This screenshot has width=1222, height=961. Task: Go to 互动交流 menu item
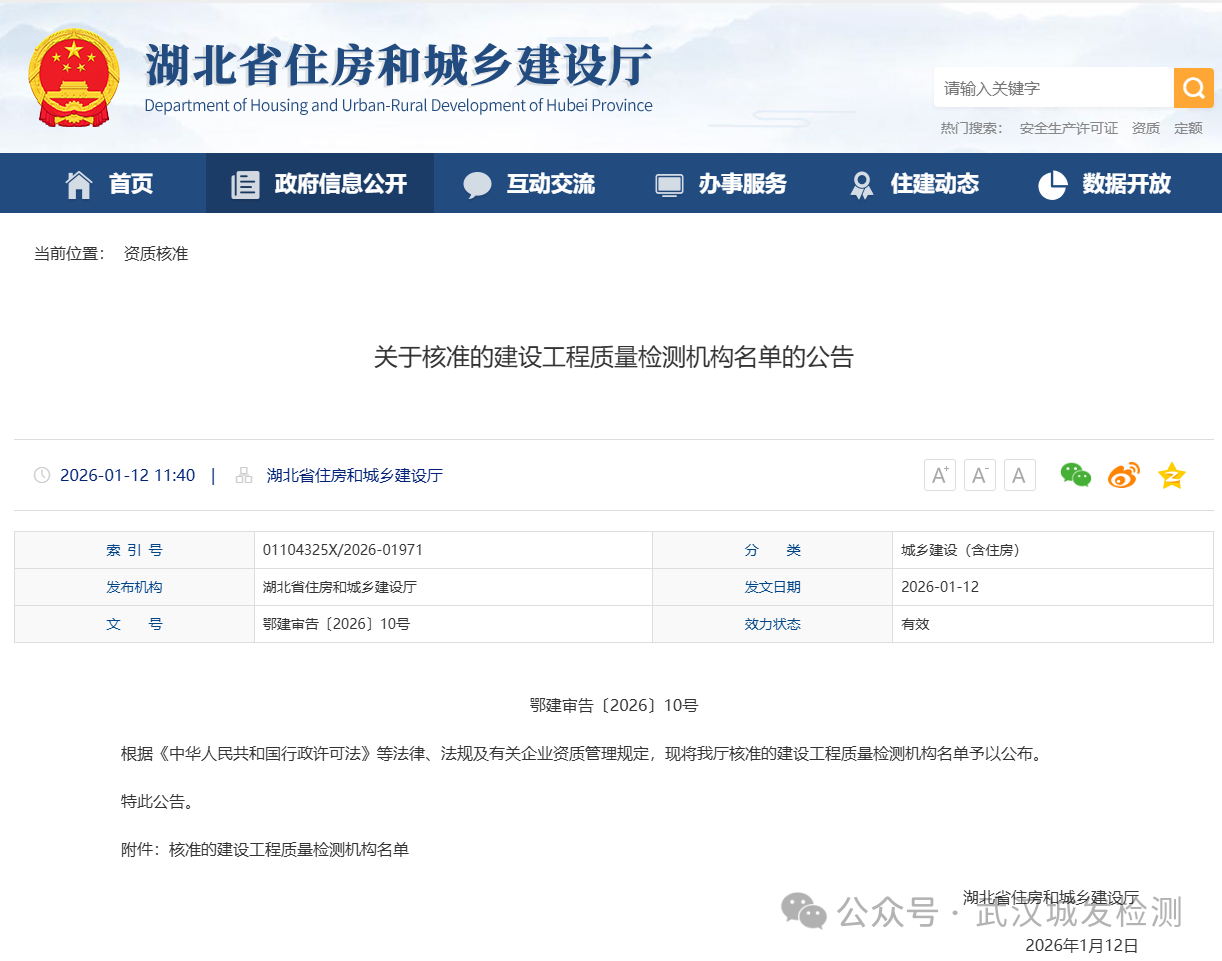coord(530,184)
